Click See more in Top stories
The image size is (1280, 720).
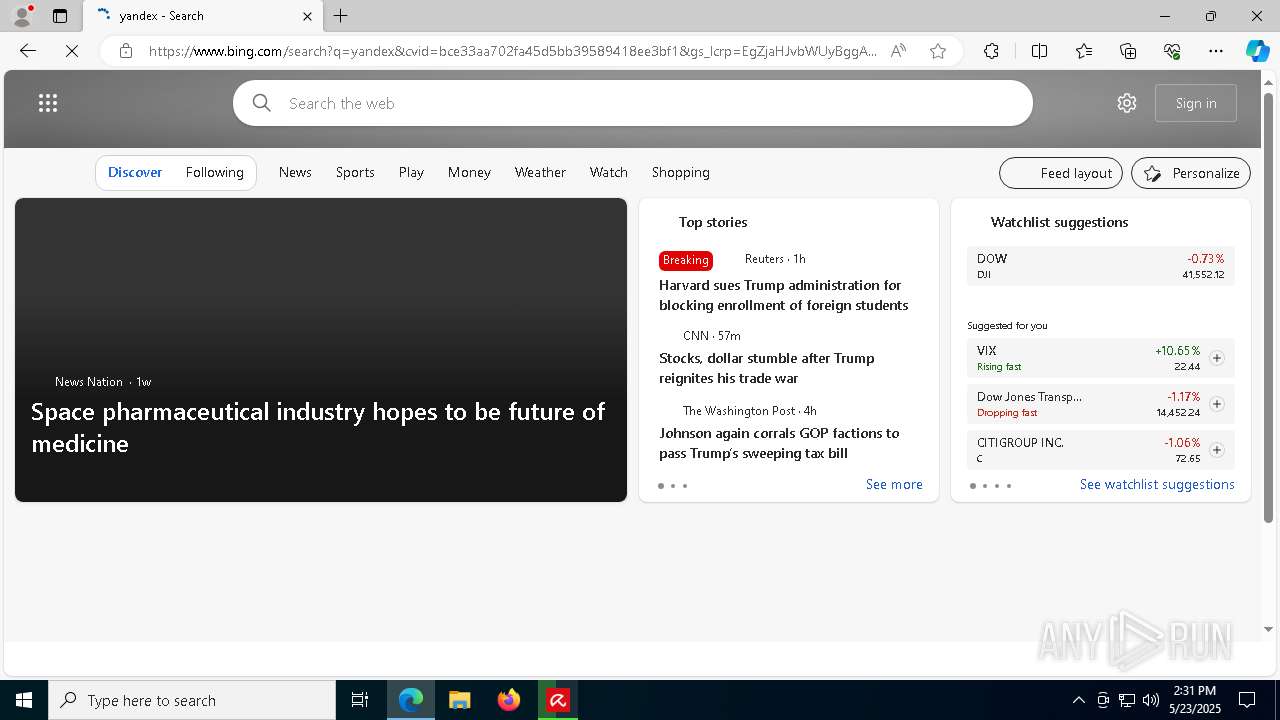[x=894, y=484]
